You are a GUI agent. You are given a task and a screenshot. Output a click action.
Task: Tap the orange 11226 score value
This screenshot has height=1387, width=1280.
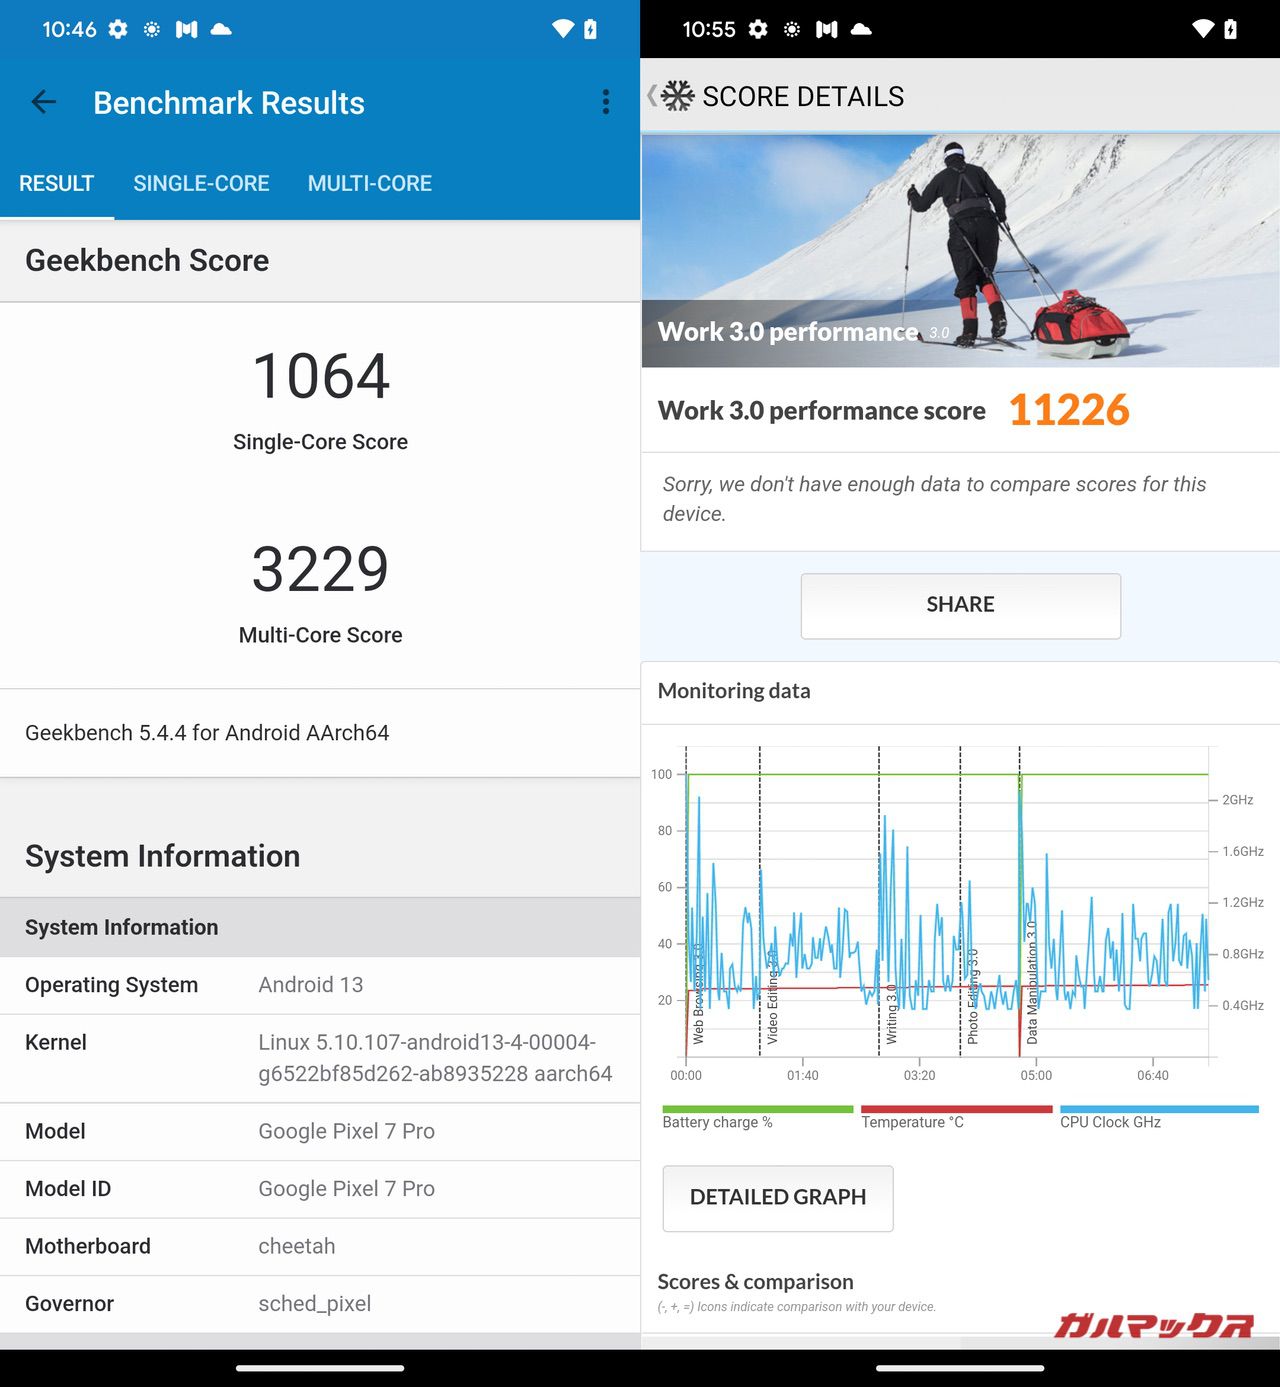point(1068,410)
